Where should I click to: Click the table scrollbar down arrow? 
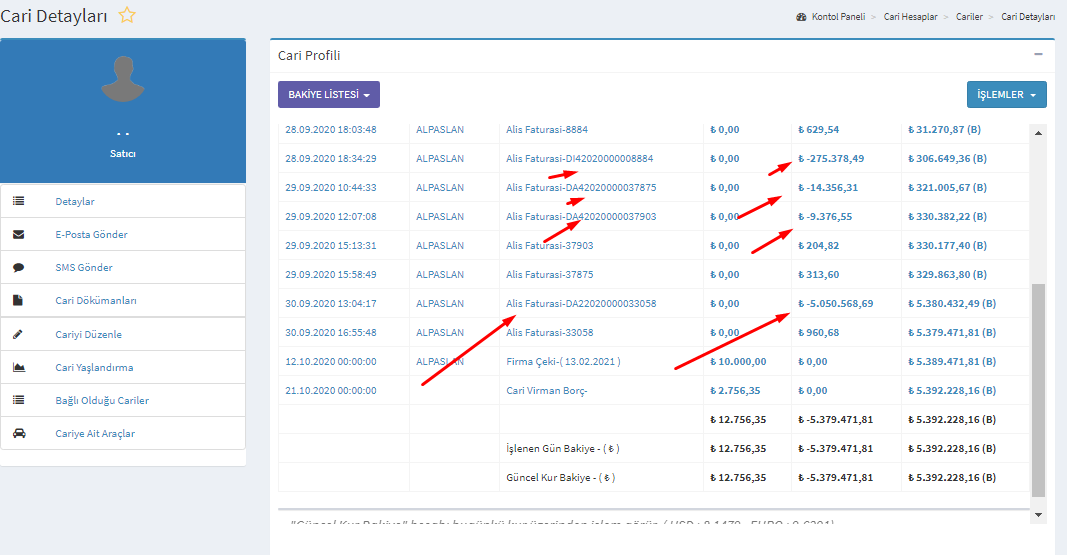[1038, 514]
